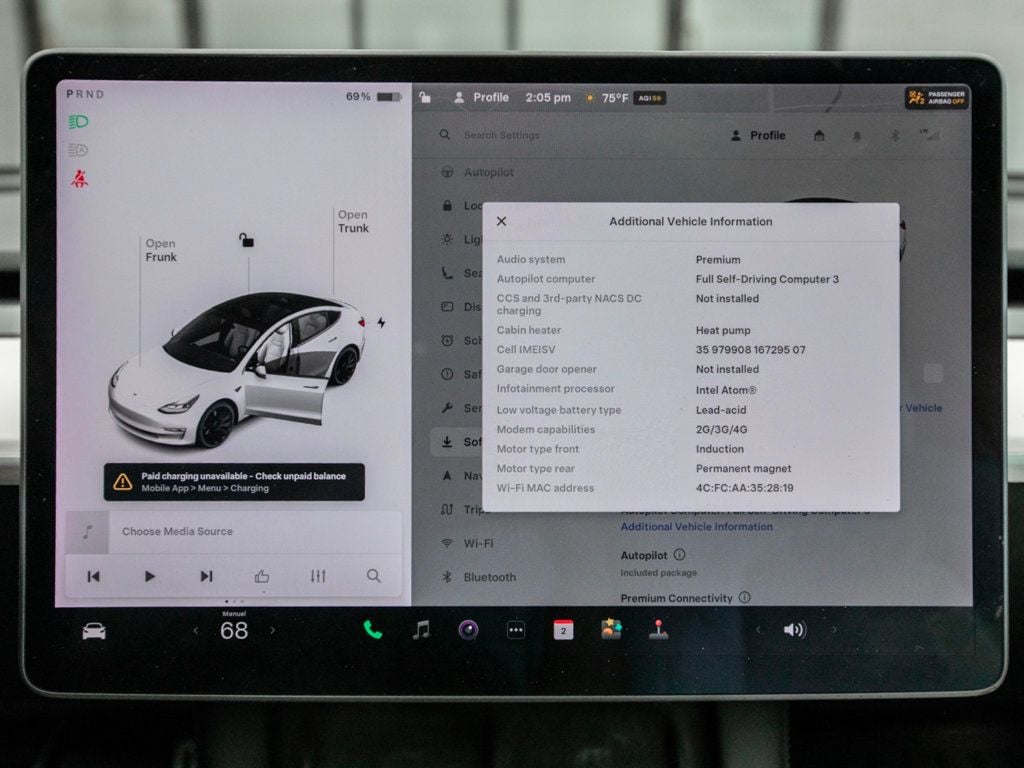Tap the 2:05 pm clock
Screen dimensions: 1024x768
[548, 98]
